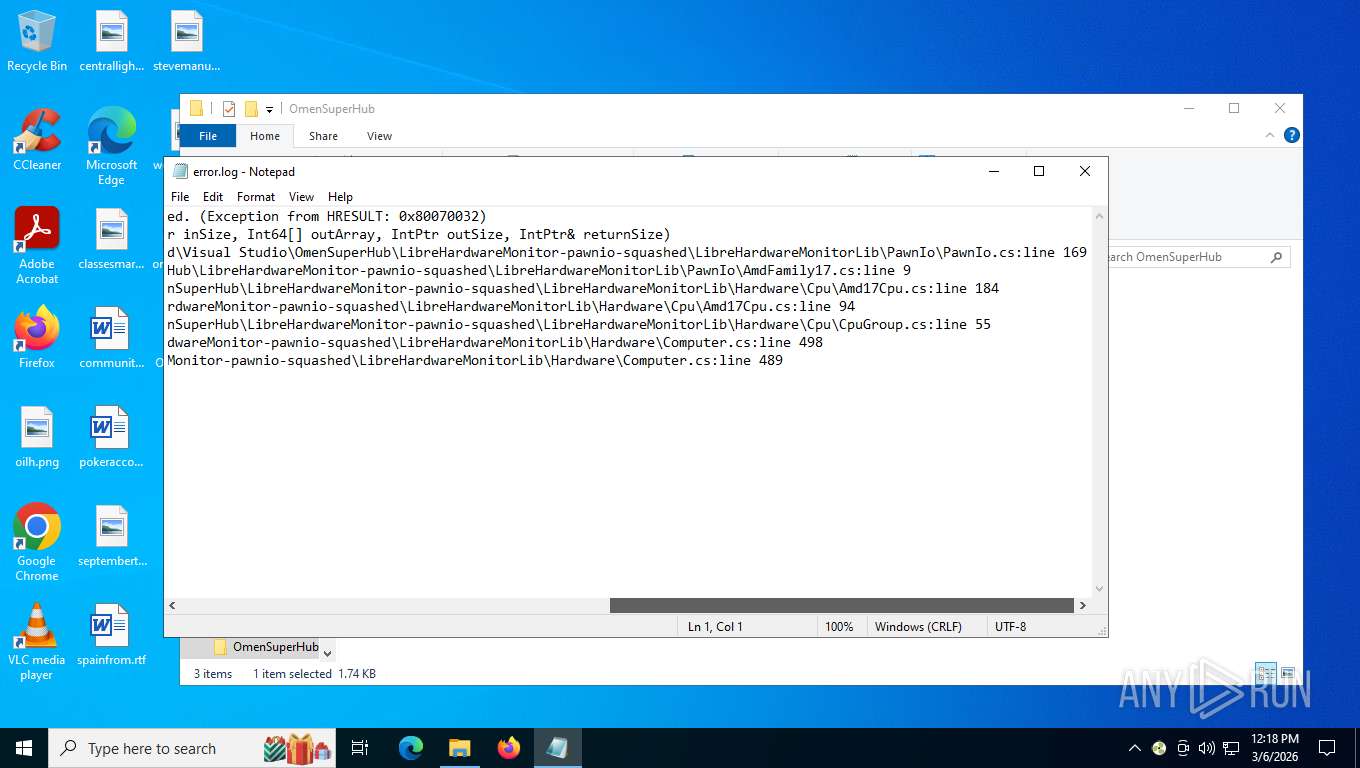Image resolution: width=1360 pixels, height=768 pixels.
Task: Open Microsoft Edge from the taskbar
Action: [x=411, y=748]
